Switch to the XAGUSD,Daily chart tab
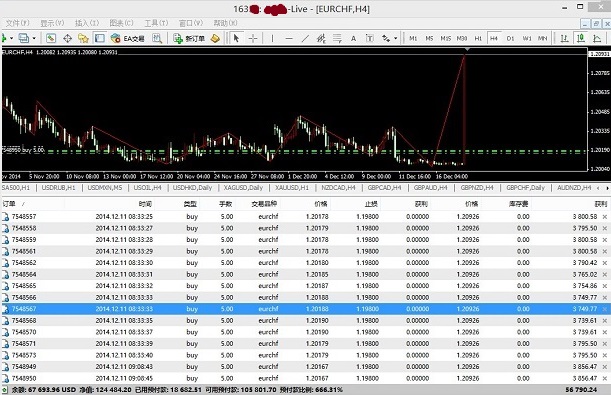The height and width of the screenshot is (395, 611). [243, 188]
